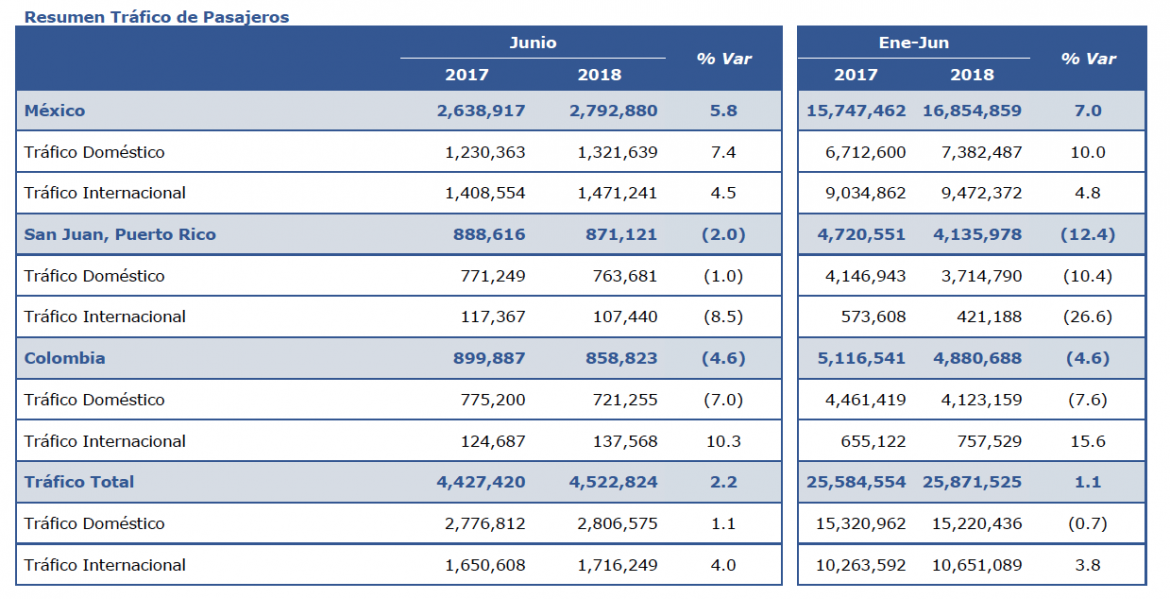Select the San Juan, Puerto Rico row label
The height and width of the screenshot is (599, 1170).
[x=120, y=234]
